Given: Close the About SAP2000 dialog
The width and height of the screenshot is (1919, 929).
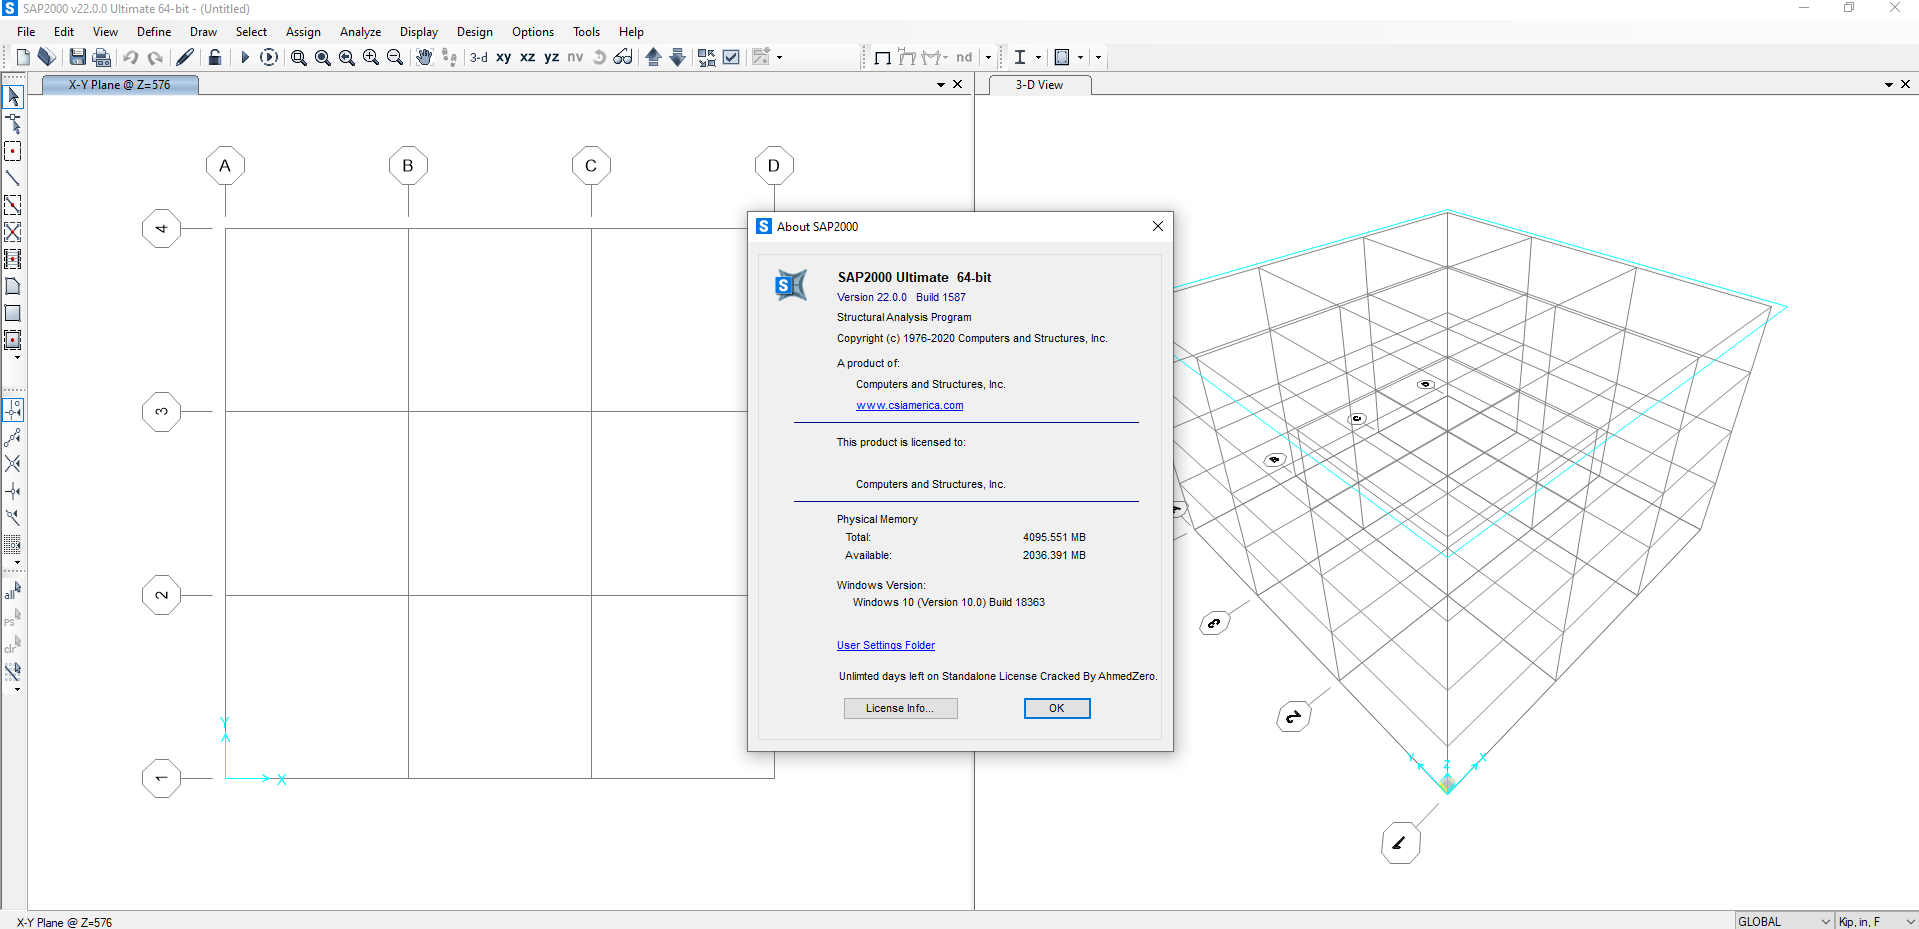Looking at the screenshot, I should (1158, 226).
